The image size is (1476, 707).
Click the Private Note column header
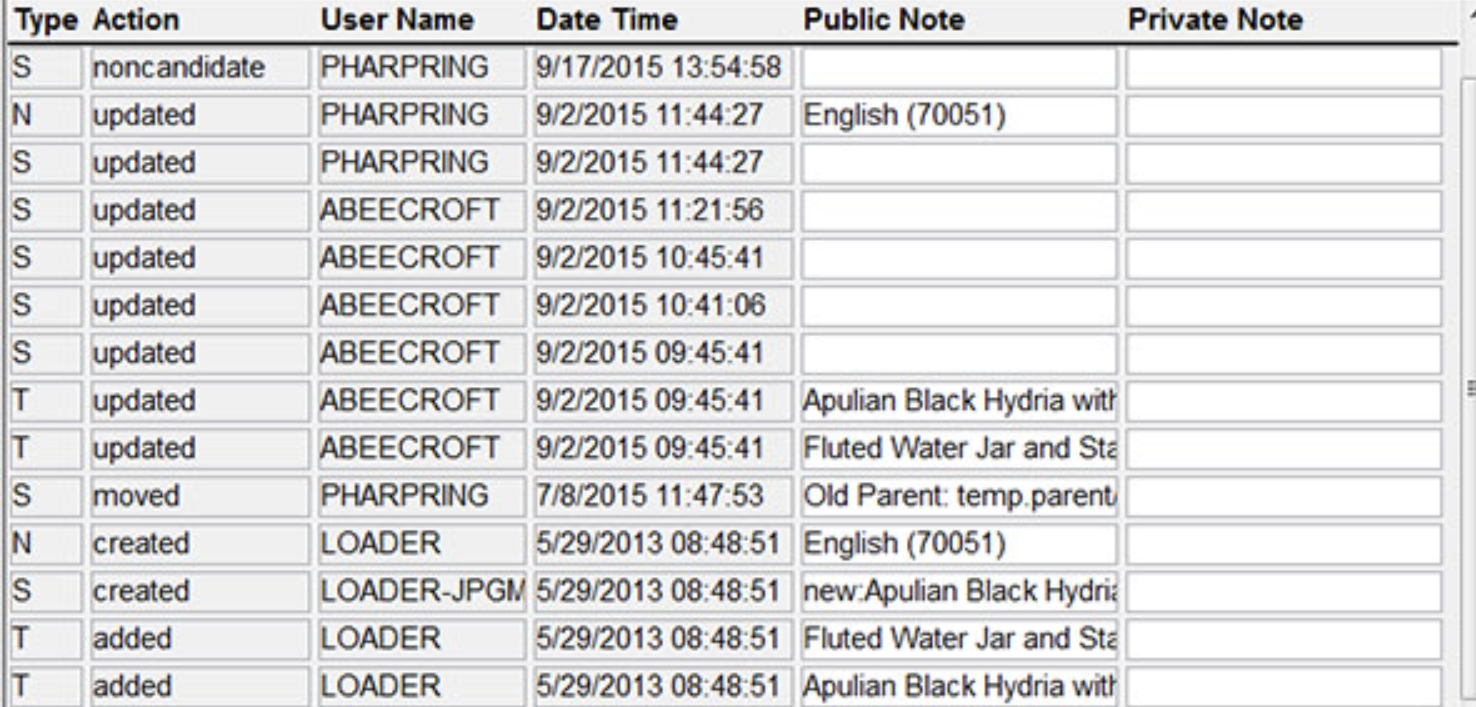1215,20
